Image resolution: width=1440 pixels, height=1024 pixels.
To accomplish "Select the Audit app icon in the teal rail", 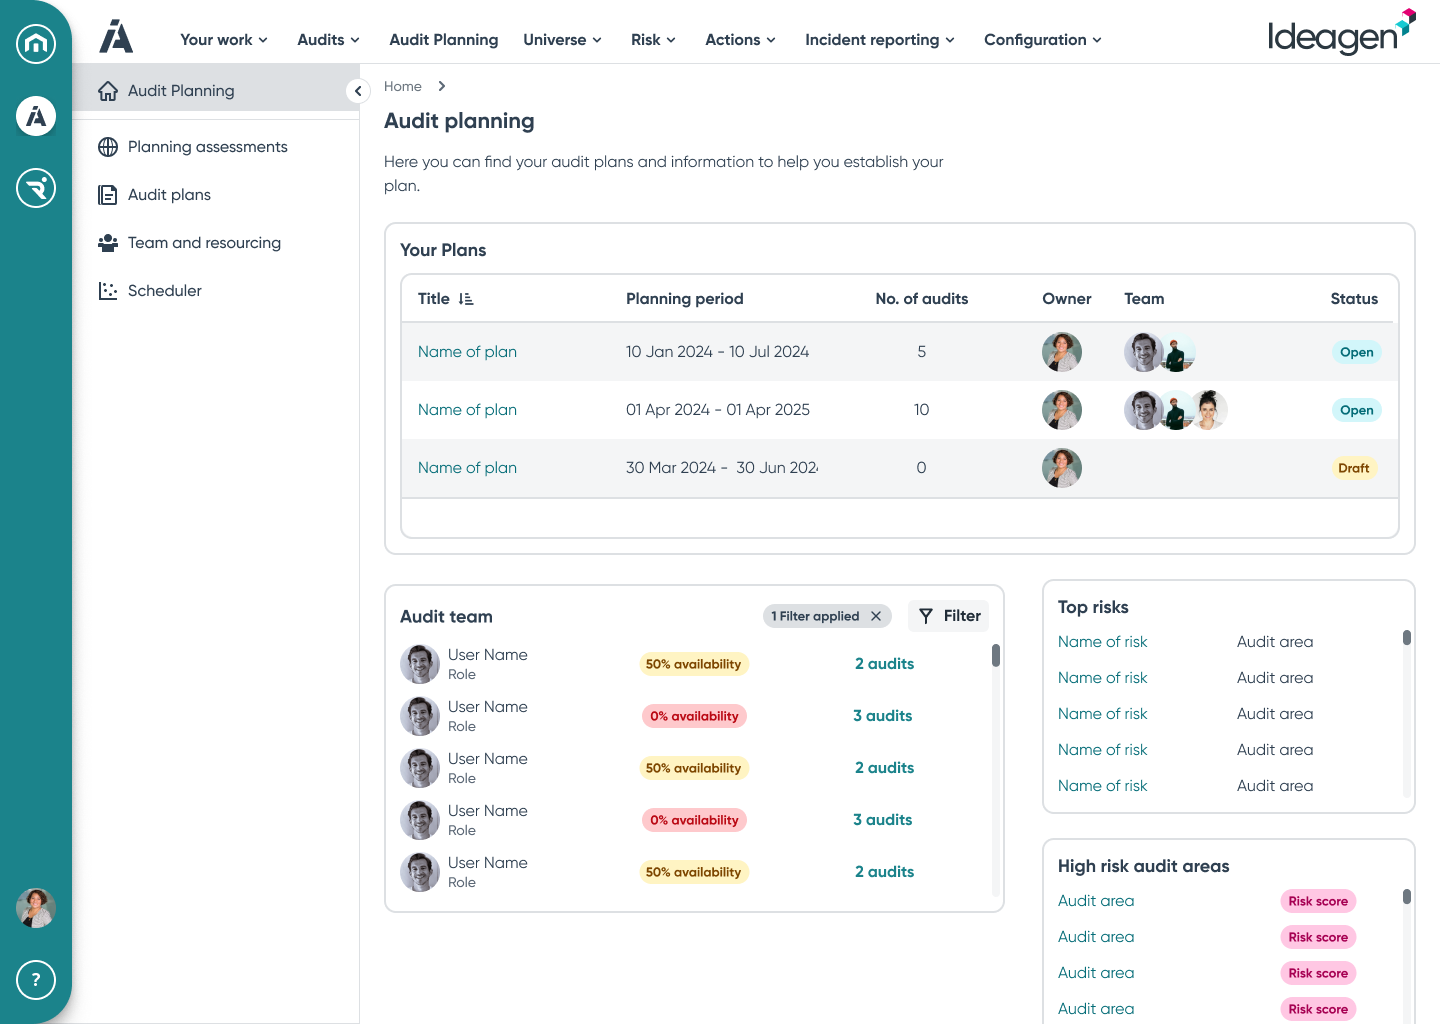I will (36, 116).
